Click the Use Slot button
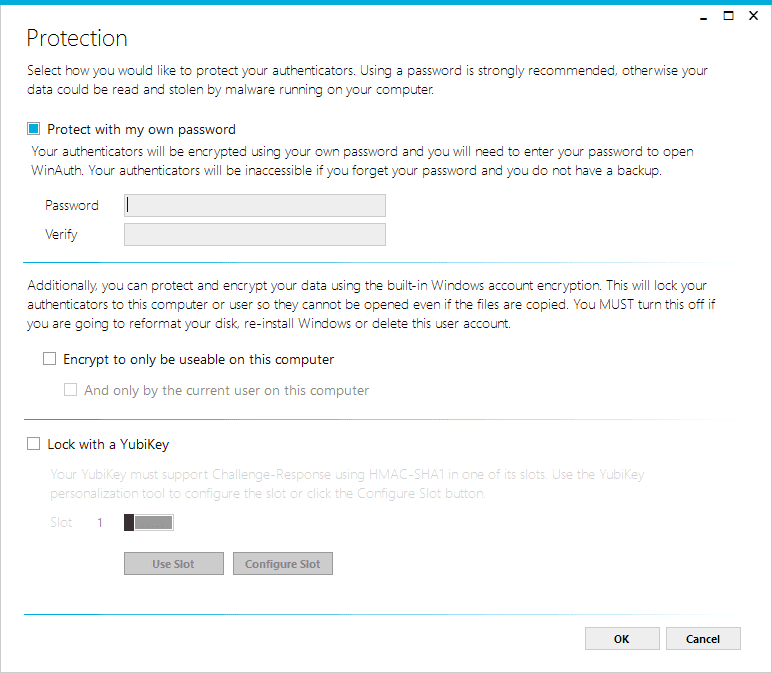 (174, 564)
